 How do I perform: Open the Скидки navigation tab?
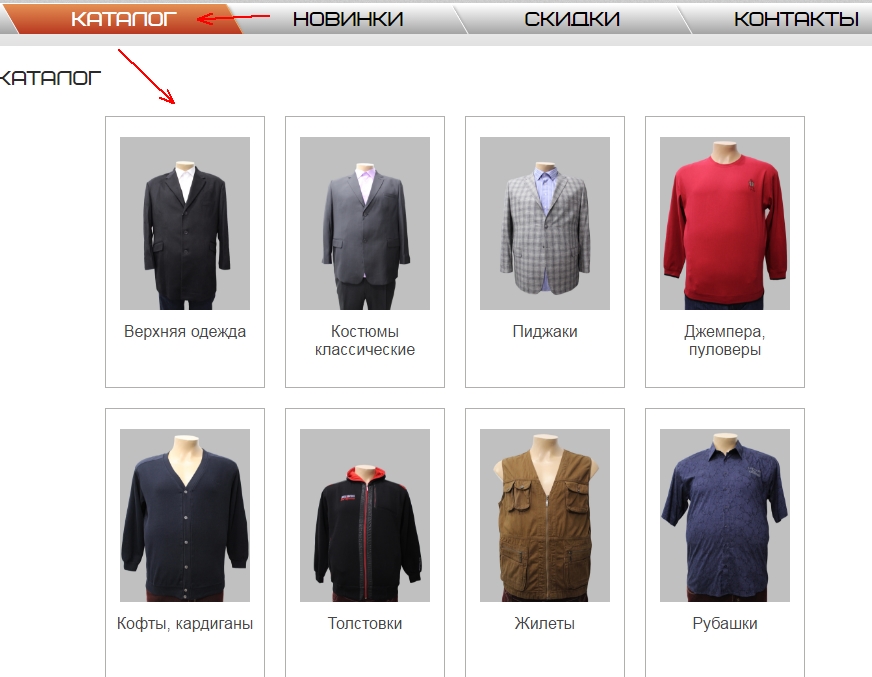click(x=572, y=18)
